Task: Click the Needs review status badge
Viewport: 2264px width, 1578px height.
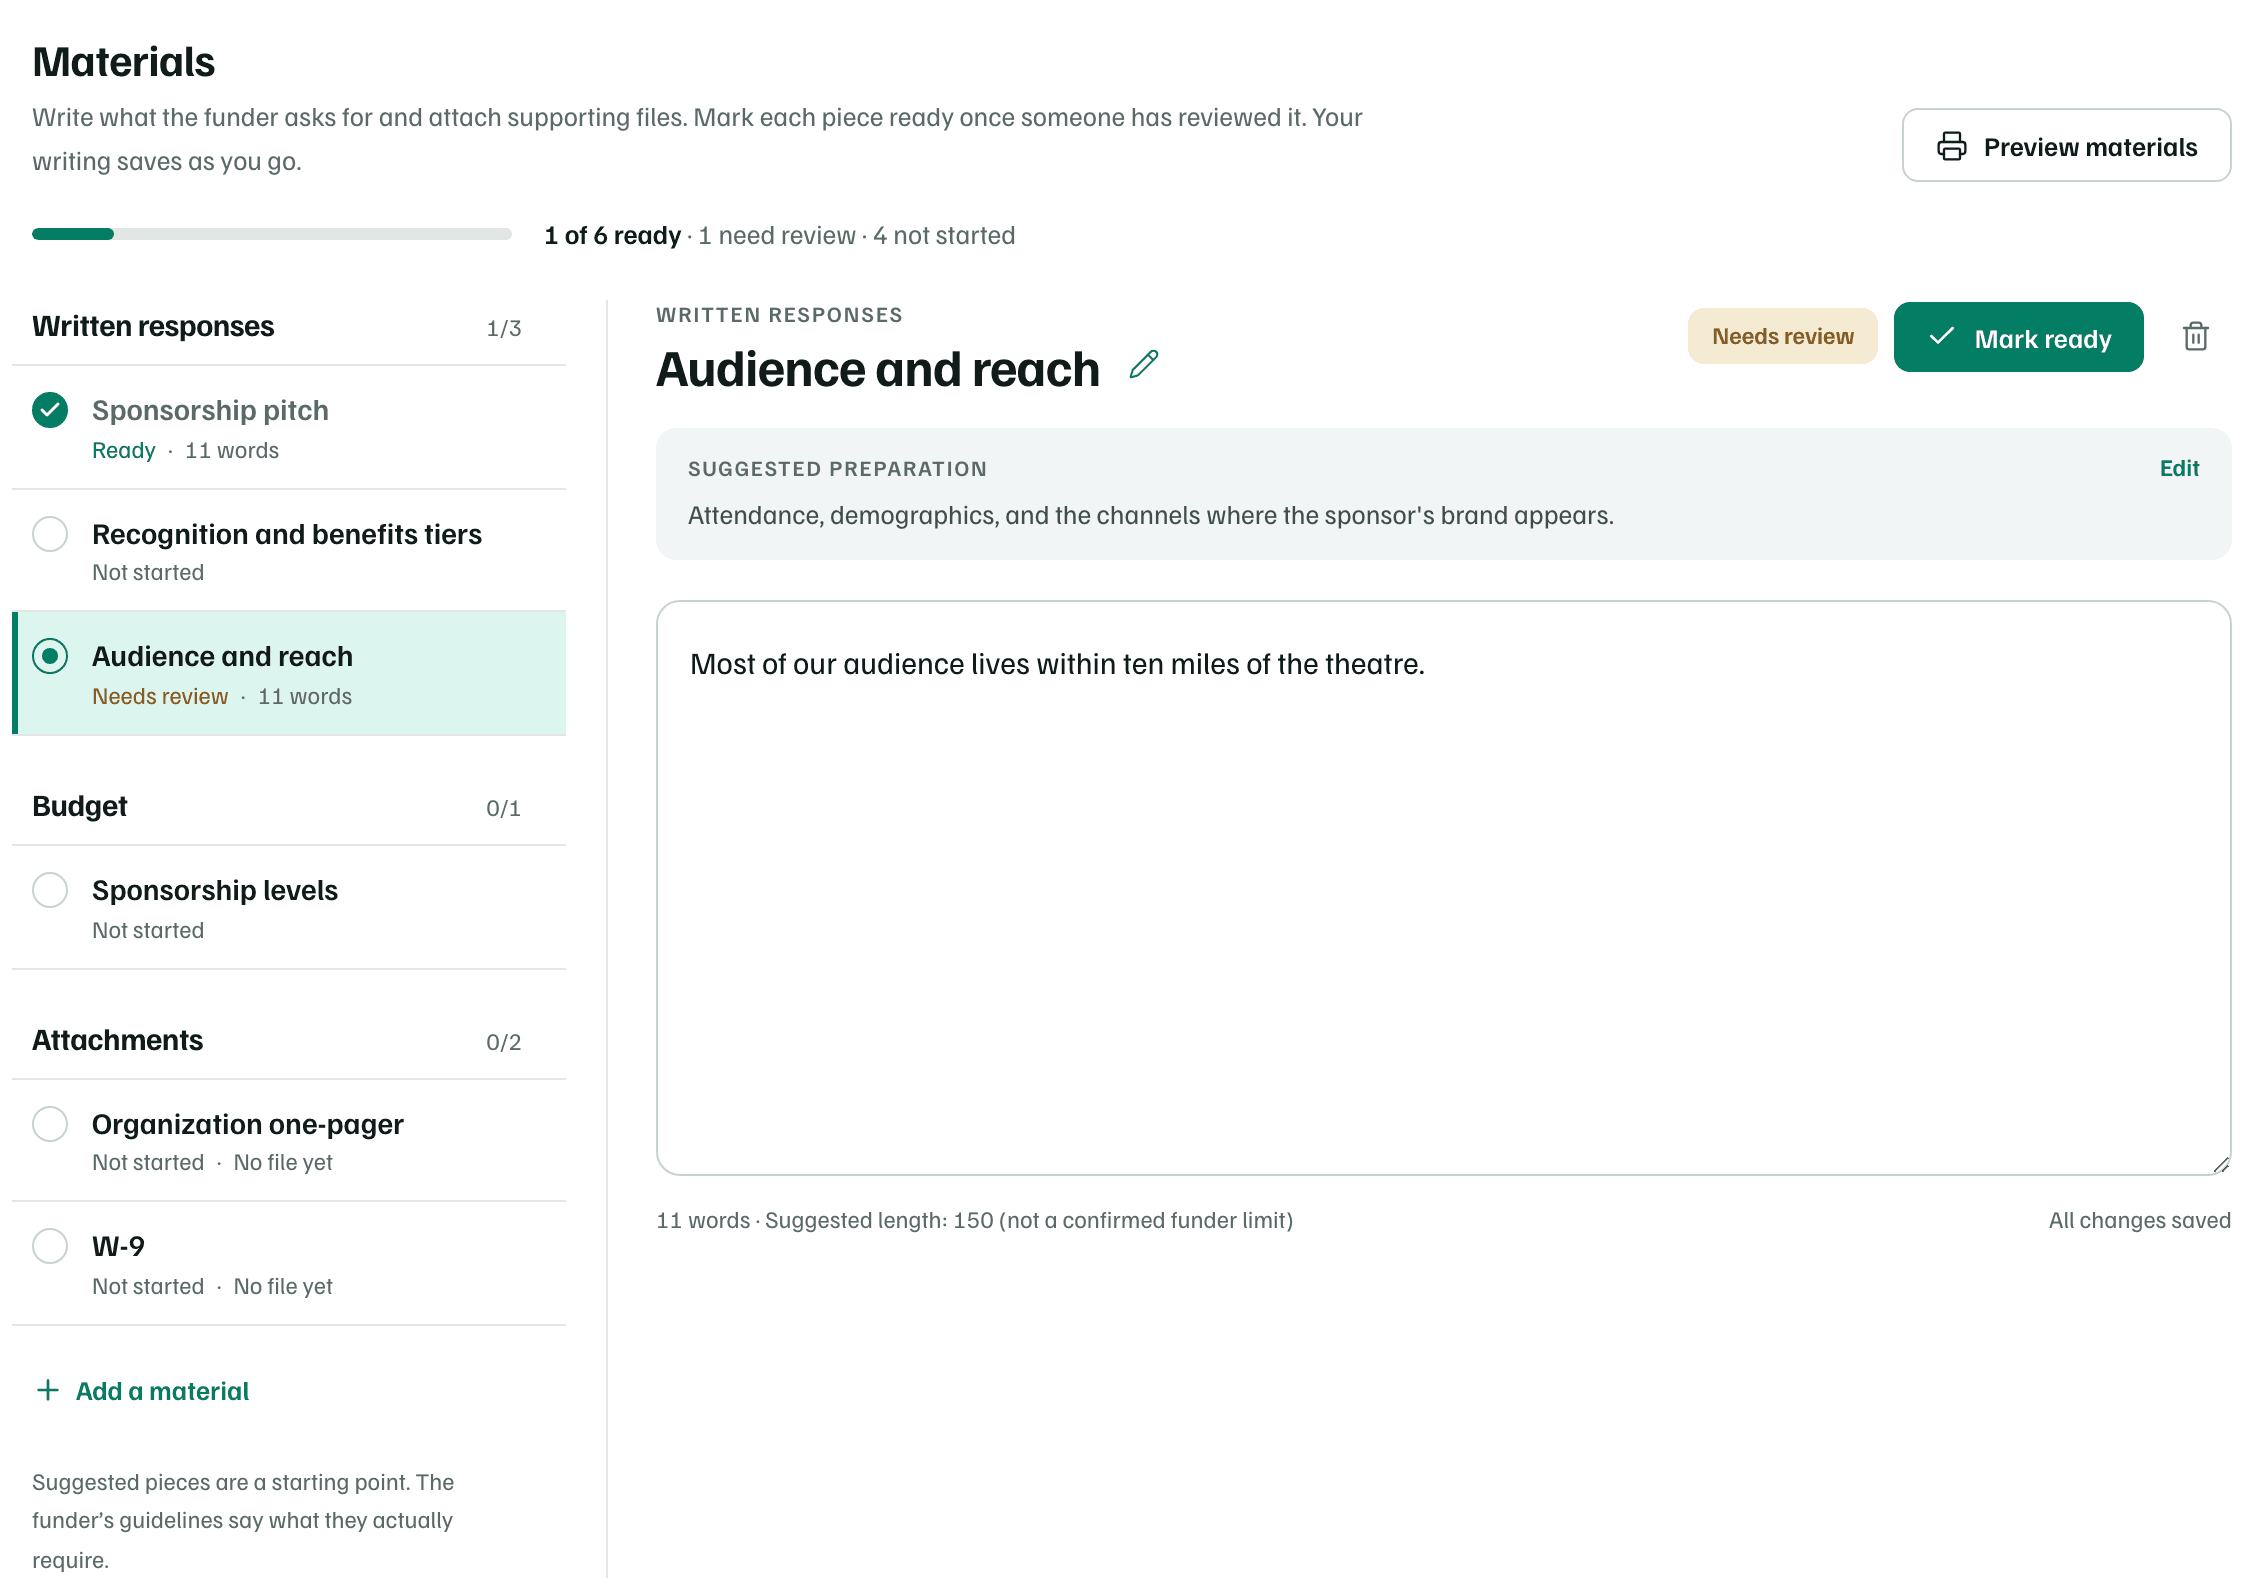Action: (1782, 336)
